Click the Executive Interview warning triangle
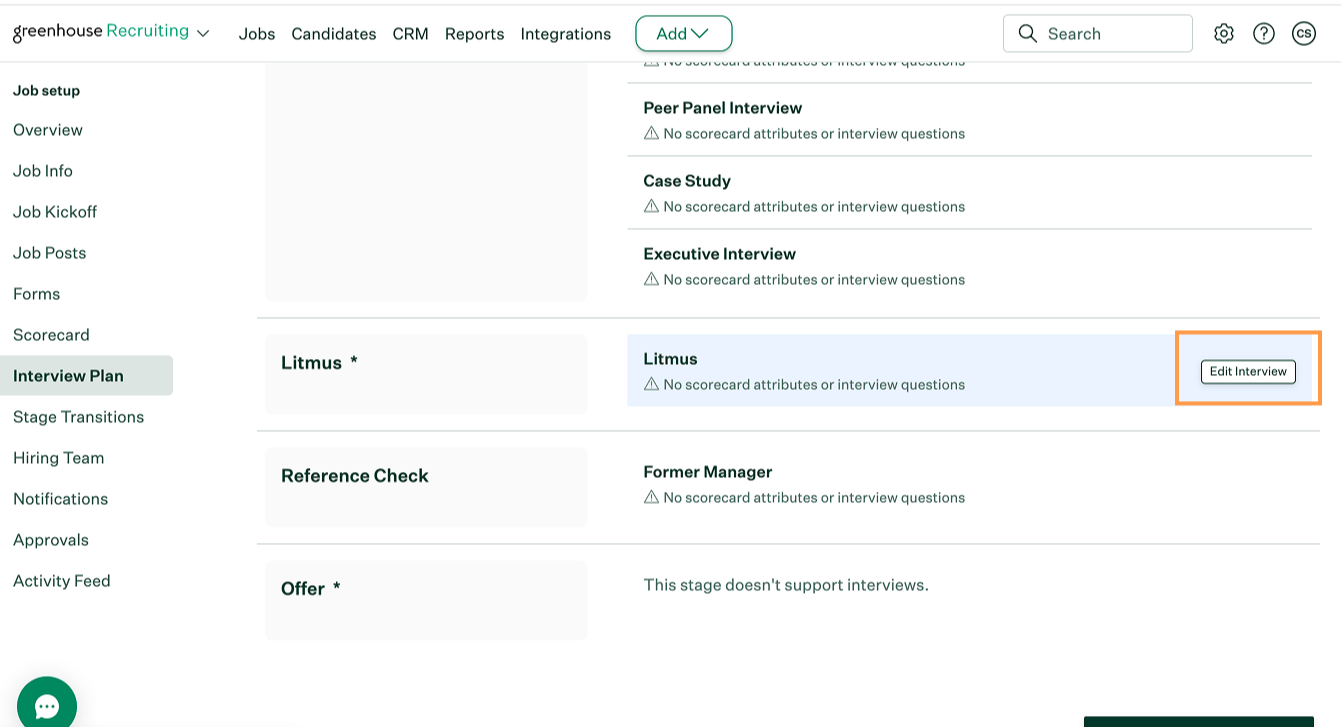Screen dimensions: 1341x727 click(651, 279)
